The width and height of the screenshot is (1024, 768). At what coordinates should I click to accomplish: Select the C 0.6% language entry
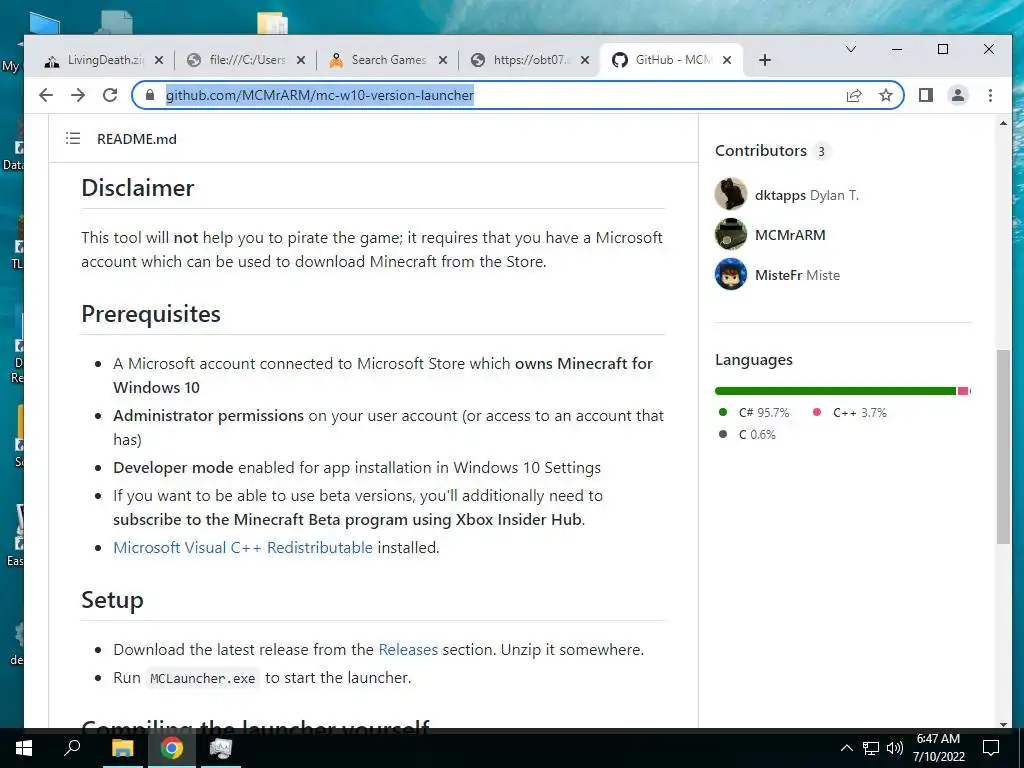pyautogui.click(x=747, y=435)
